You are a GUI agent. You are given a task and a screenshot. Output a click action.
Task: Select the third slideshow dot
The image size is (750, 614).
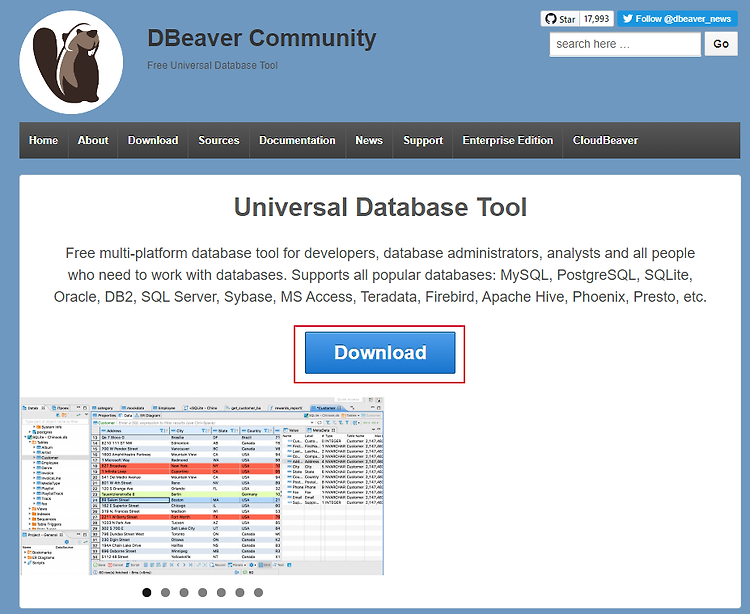184,592
